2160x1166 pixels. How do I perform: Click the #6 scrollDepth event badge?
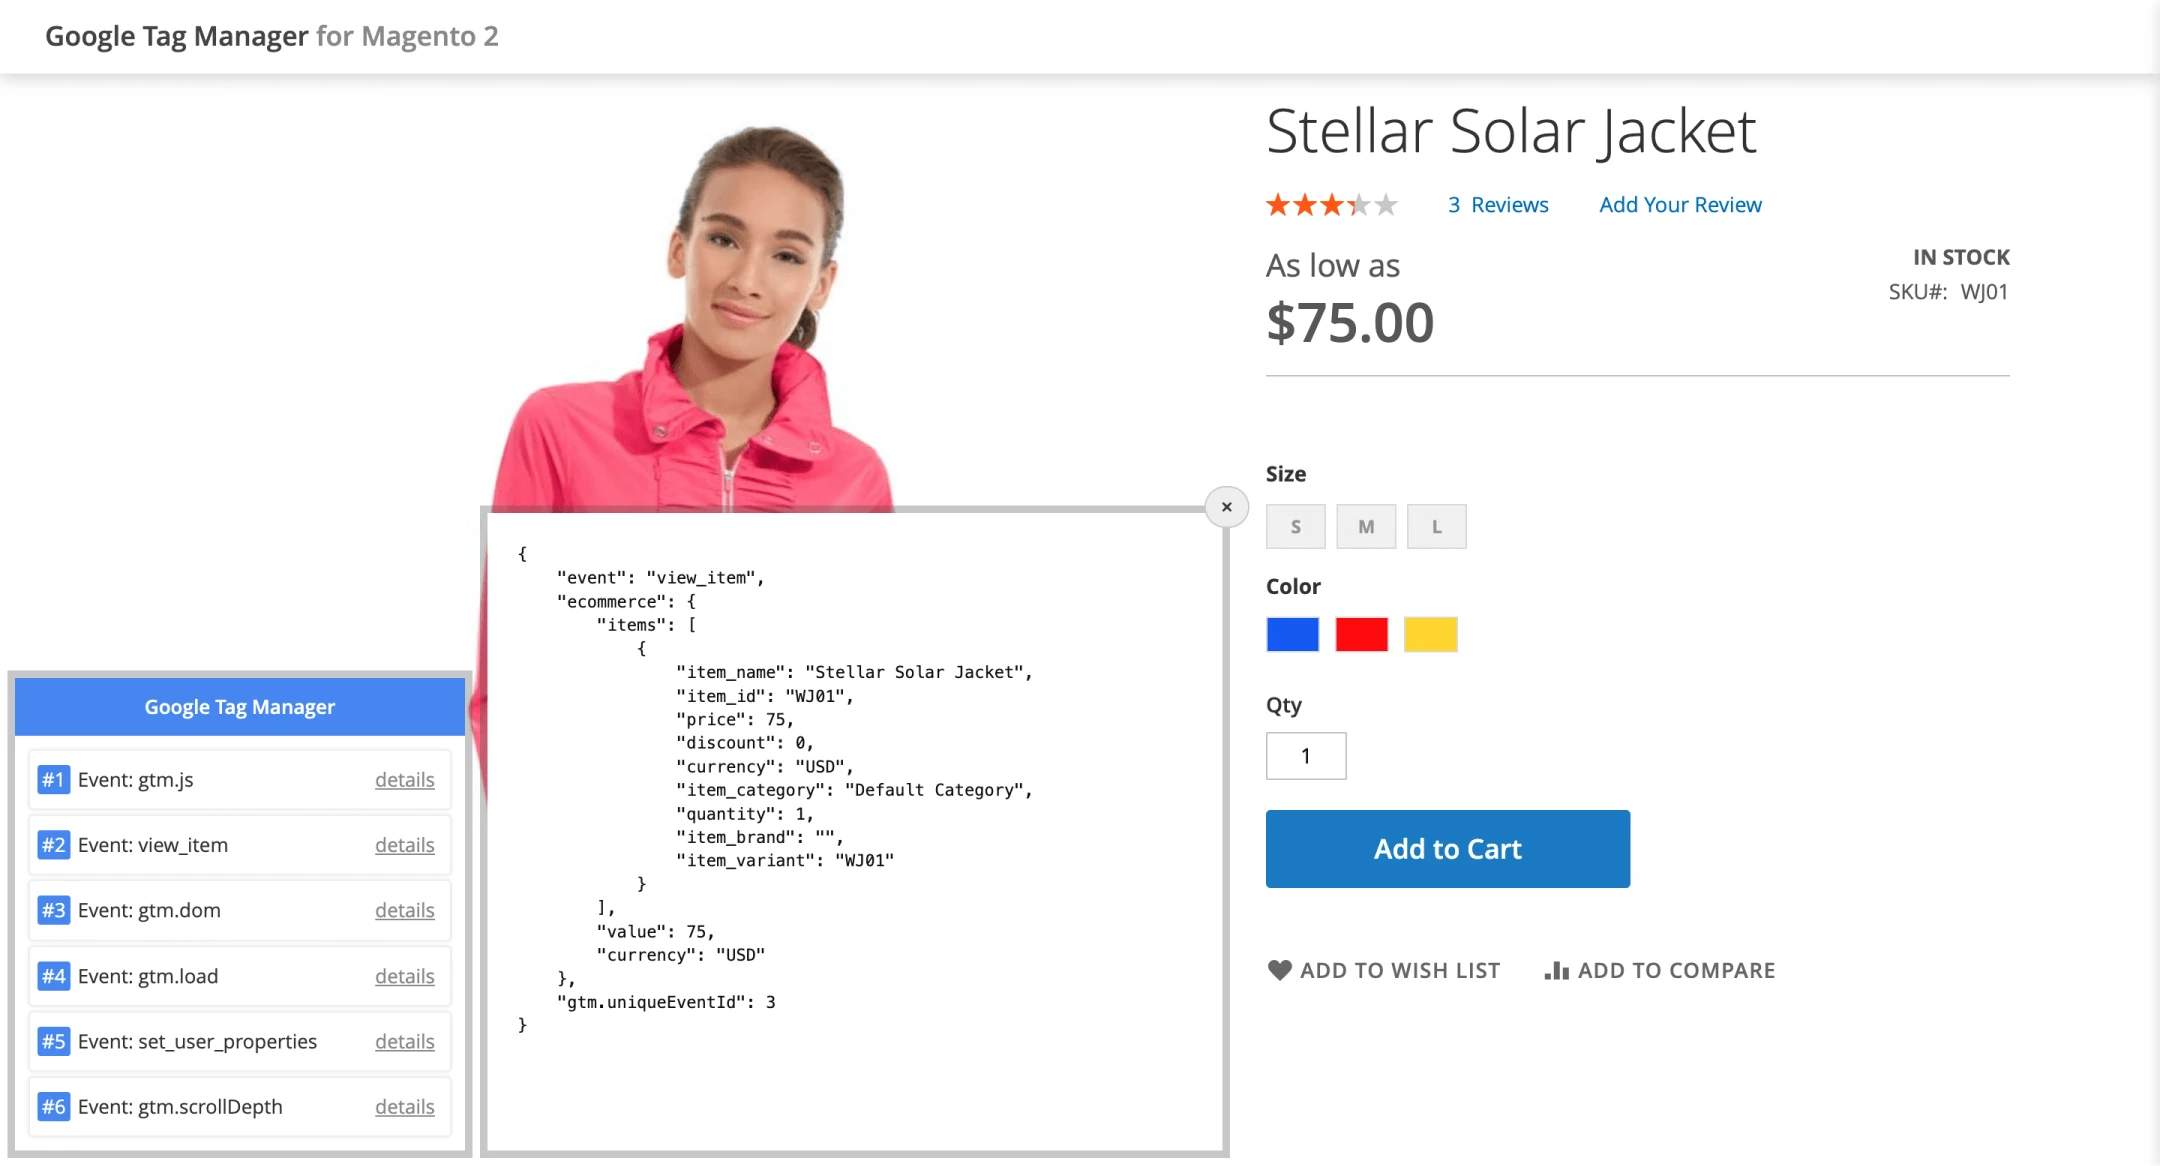click(53, 1107)
